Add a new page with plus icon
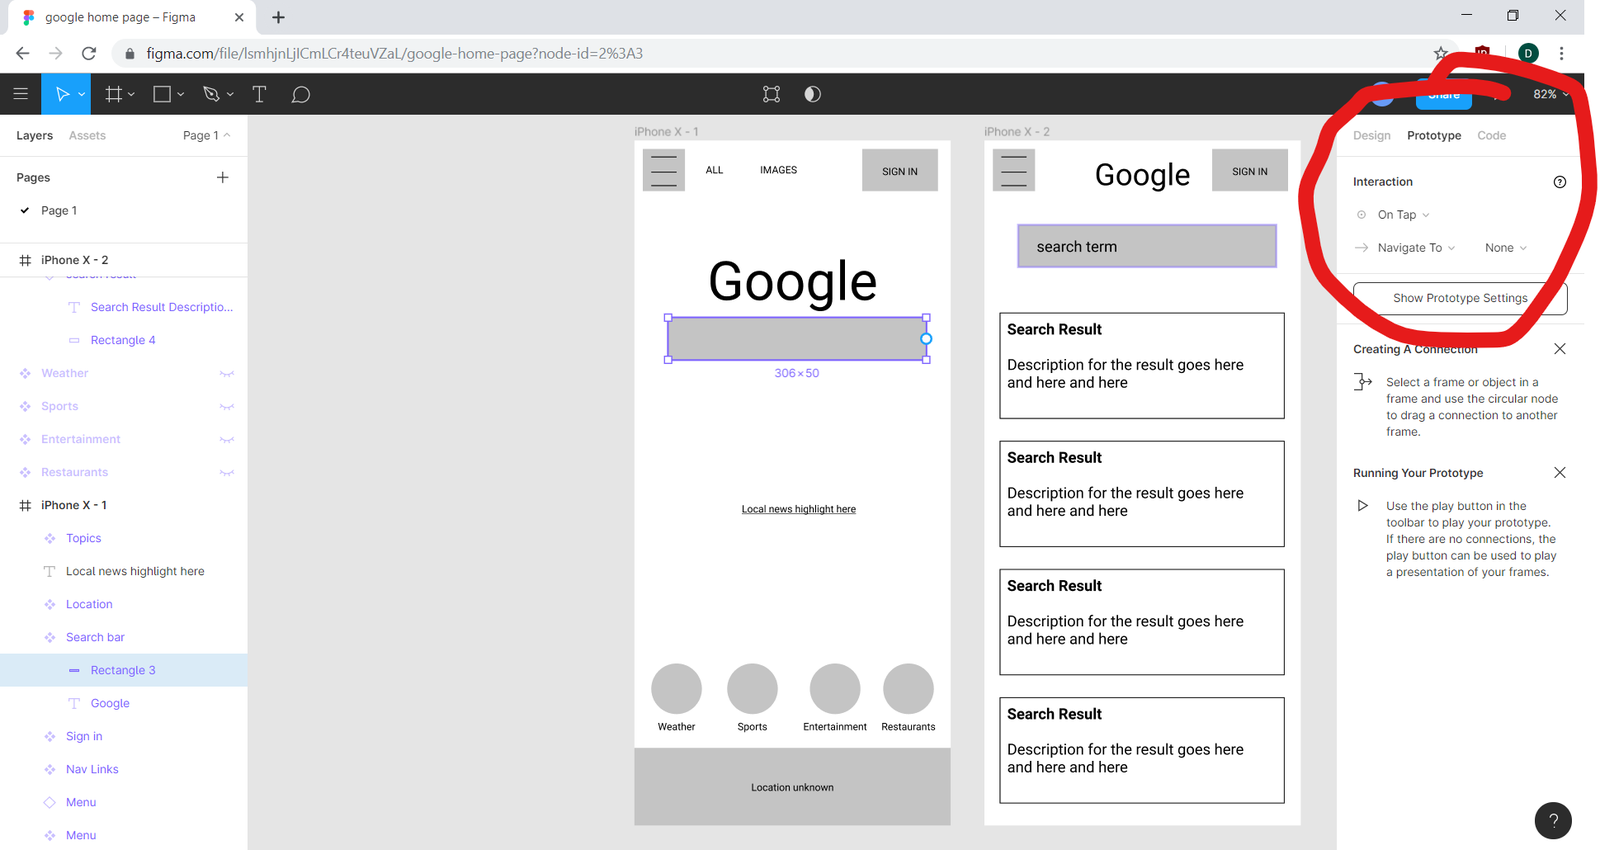 222,177
